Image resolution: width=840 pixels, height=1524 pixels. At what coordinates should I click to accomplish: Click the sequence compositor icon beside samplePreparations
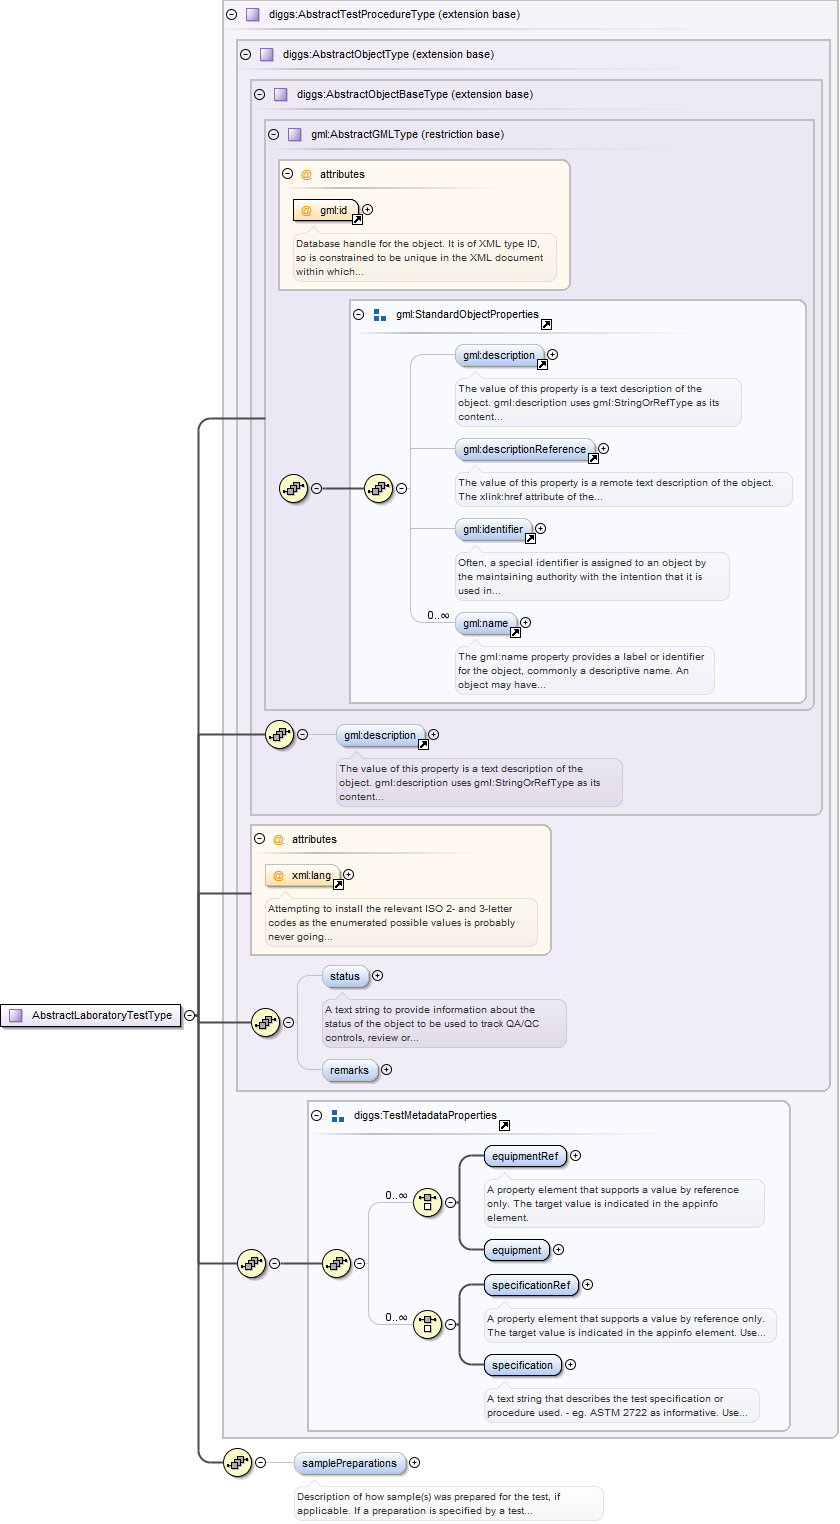(237, 1462)
